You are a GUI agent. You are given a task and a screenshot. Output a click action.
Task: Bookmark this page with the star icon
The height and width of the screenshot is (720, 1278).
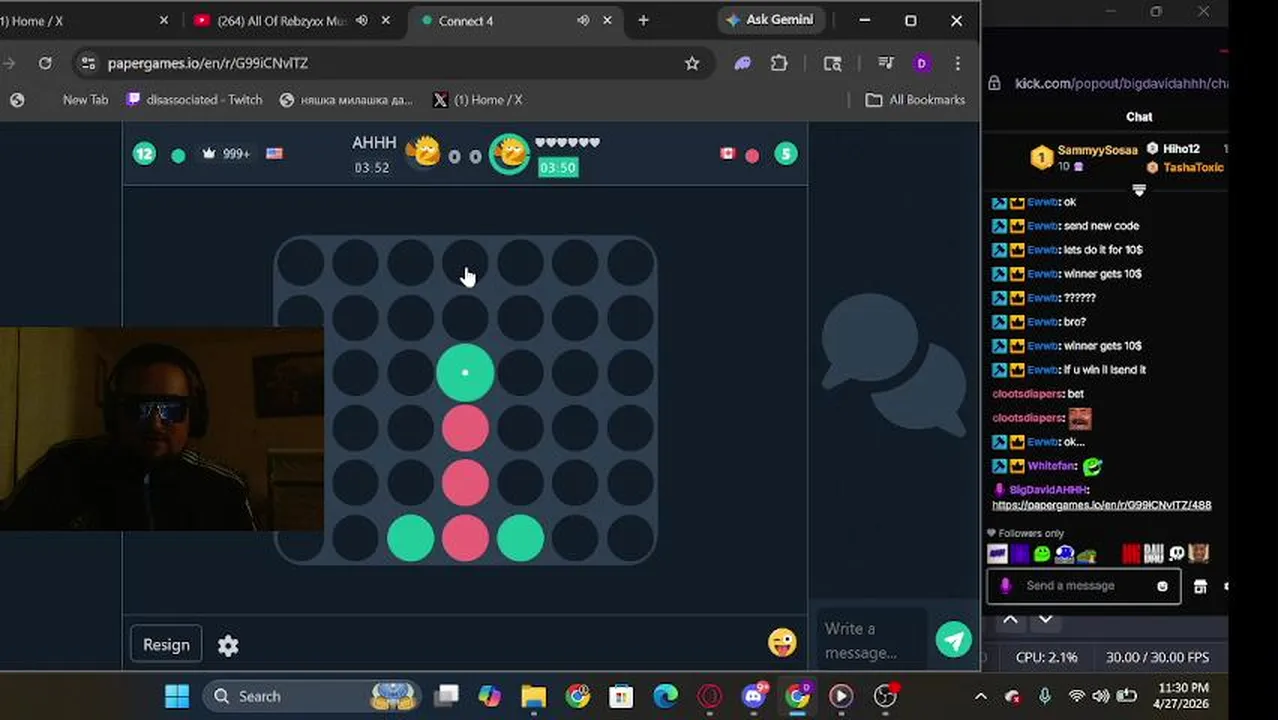[x=692, y=63]
